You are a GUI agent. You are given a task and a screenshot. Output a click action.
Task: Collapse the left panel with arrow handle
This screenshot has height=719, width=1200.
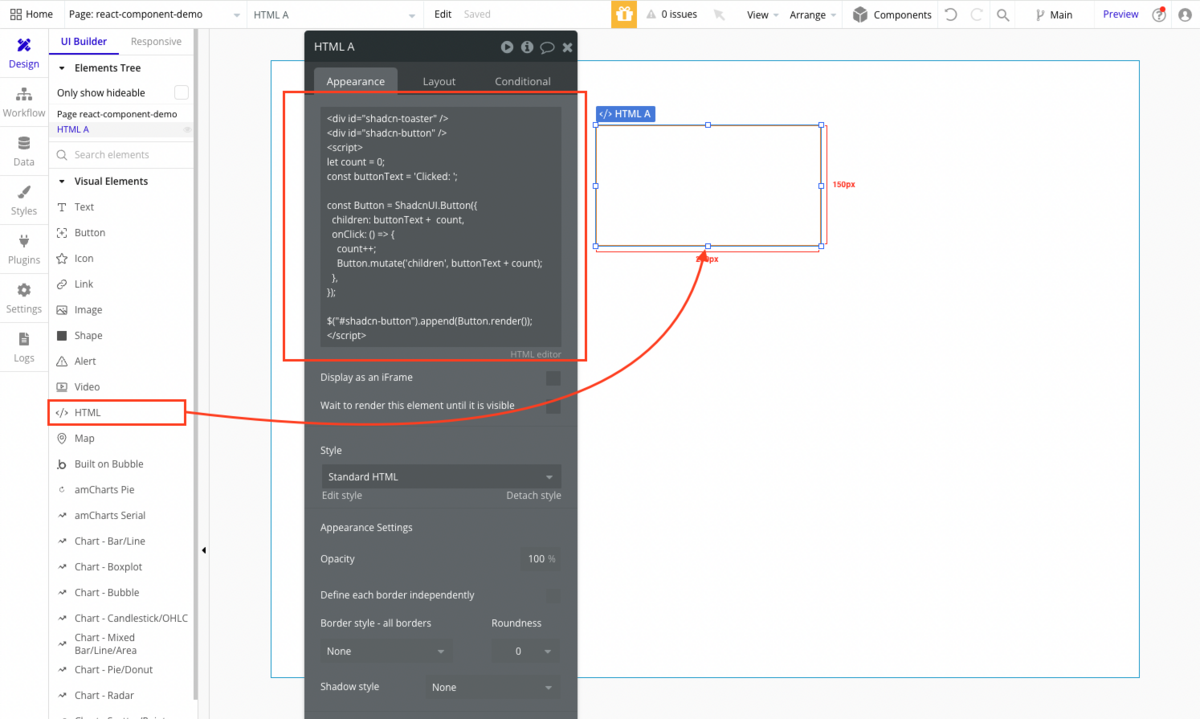[204, 550]
